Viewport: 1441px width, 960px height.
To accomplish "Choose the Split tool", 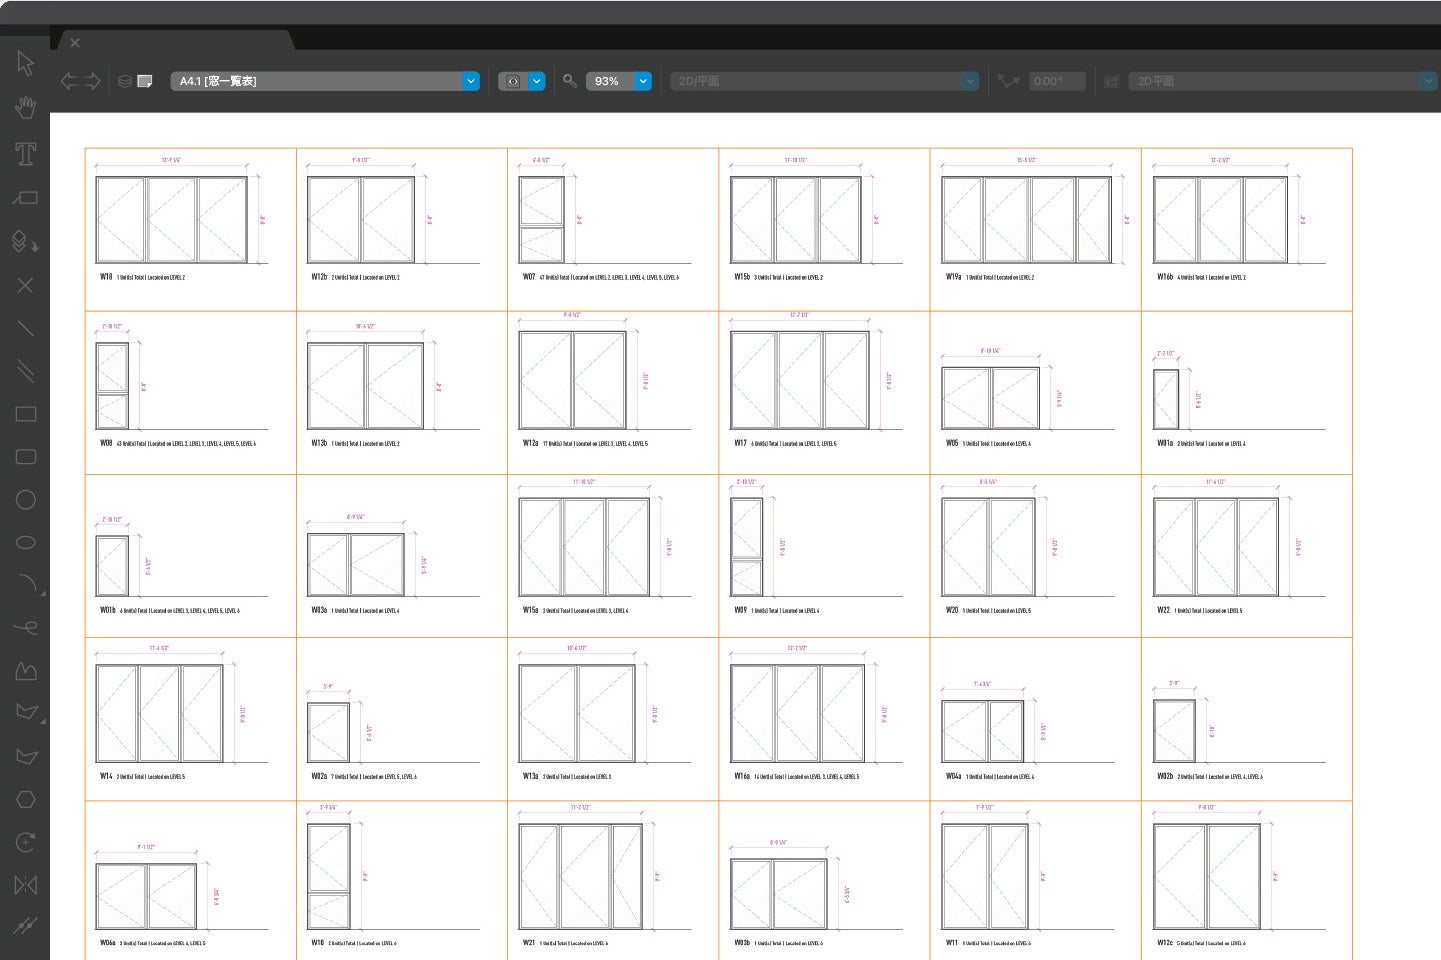I will 26,927.
